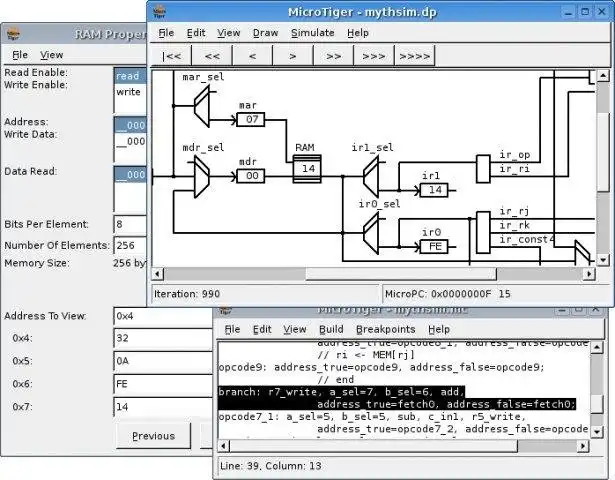615x480 pixels.
Task: Select the mar register box showing 07
Action: tap(251, 120)
